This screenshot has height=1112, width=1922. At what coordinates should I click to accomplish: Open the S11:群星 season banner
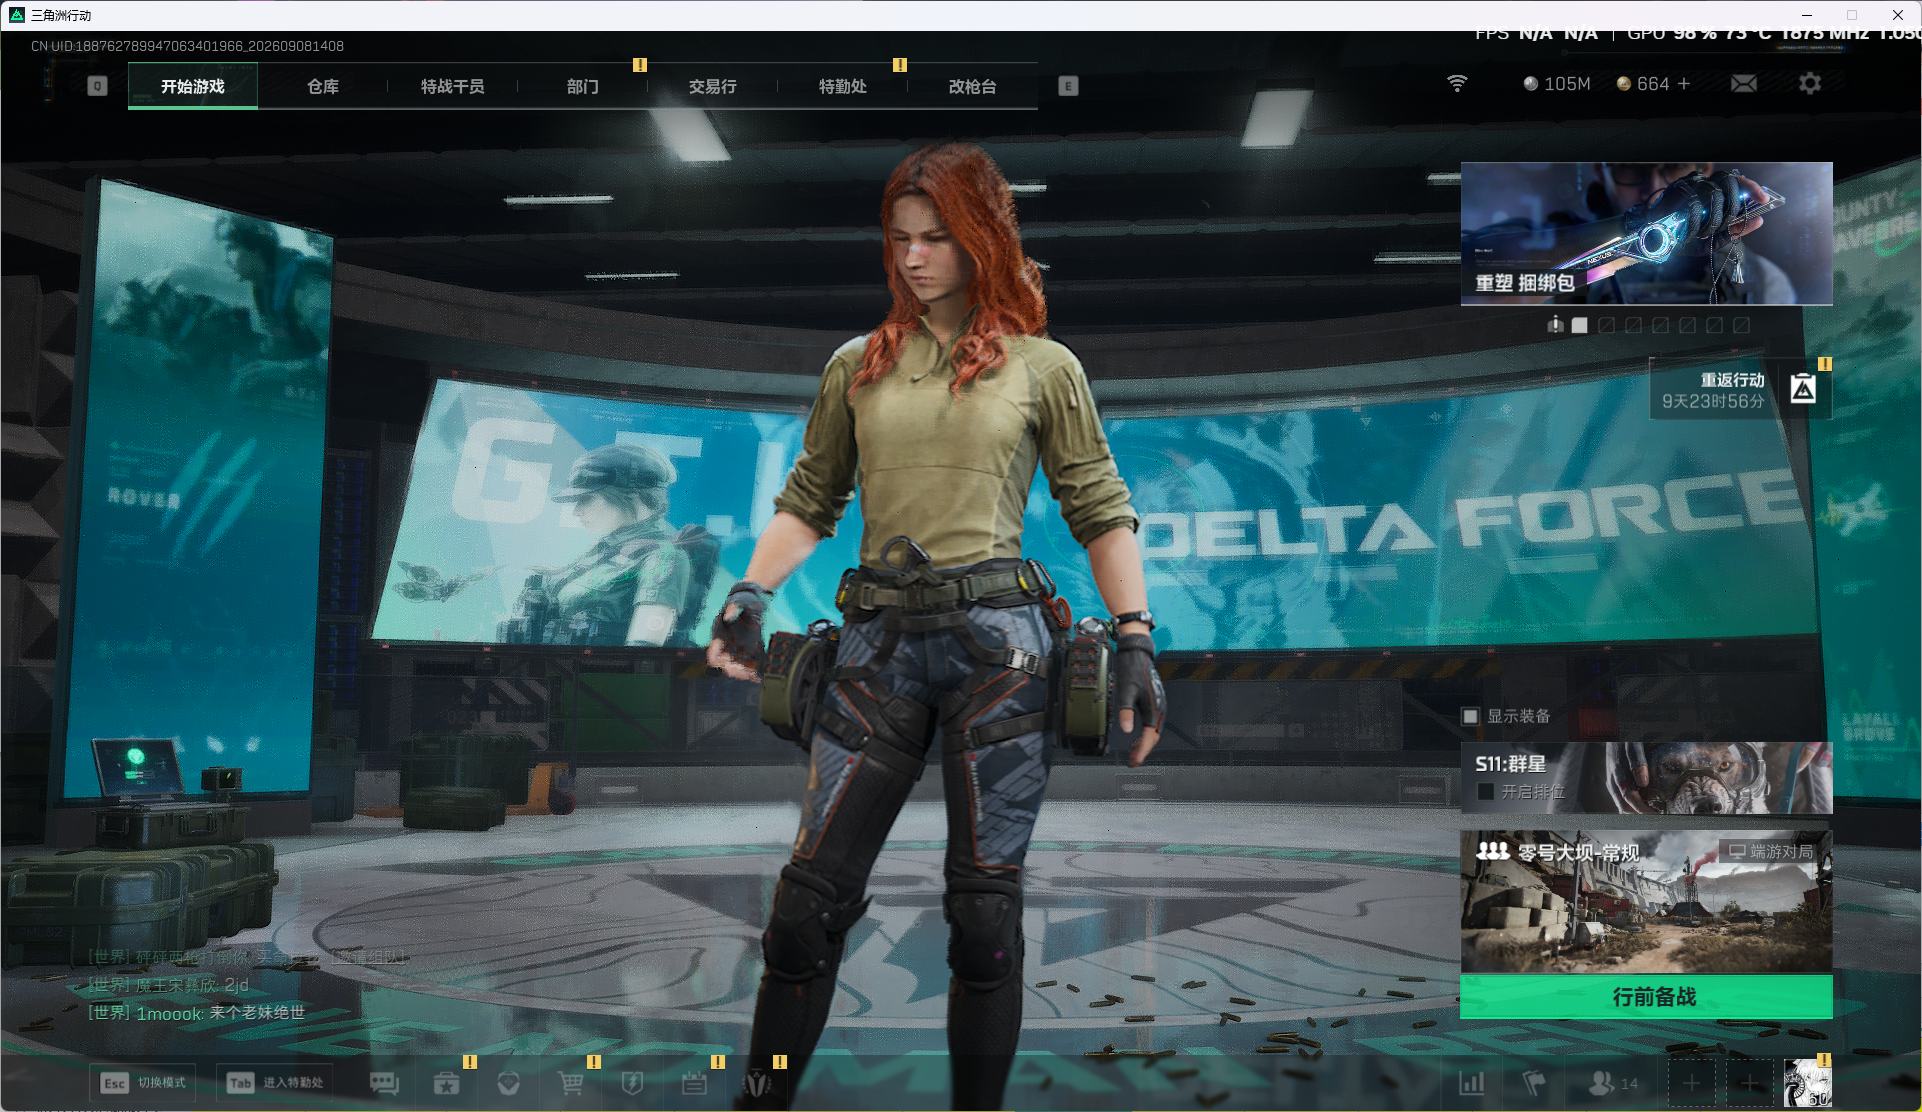coord(1646,778)
